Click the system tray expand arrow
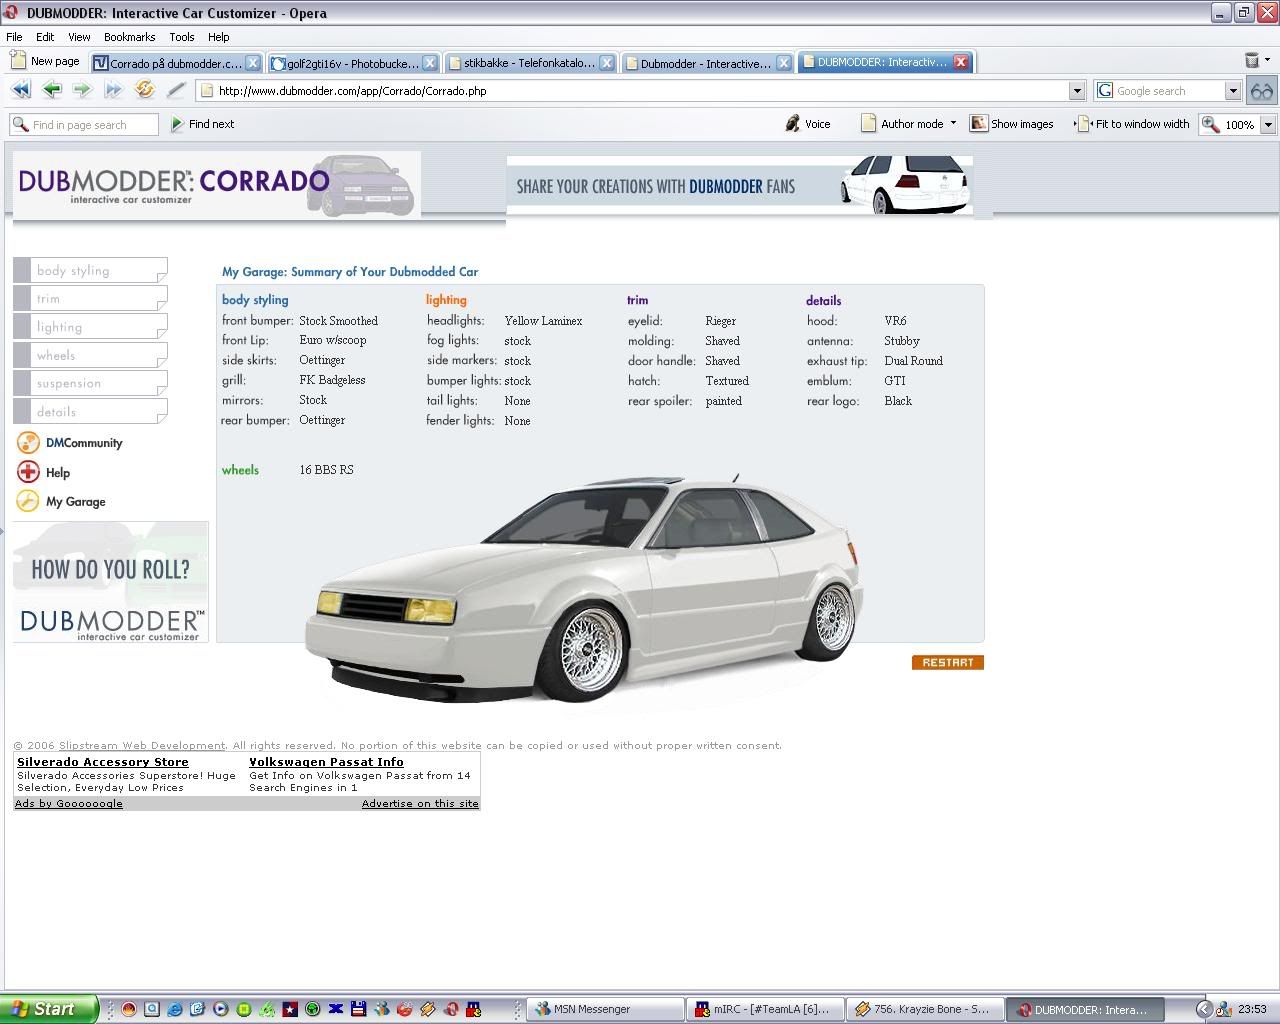The height and width of the screenshot is (1024, 1280). [x=1204, y=1009]
